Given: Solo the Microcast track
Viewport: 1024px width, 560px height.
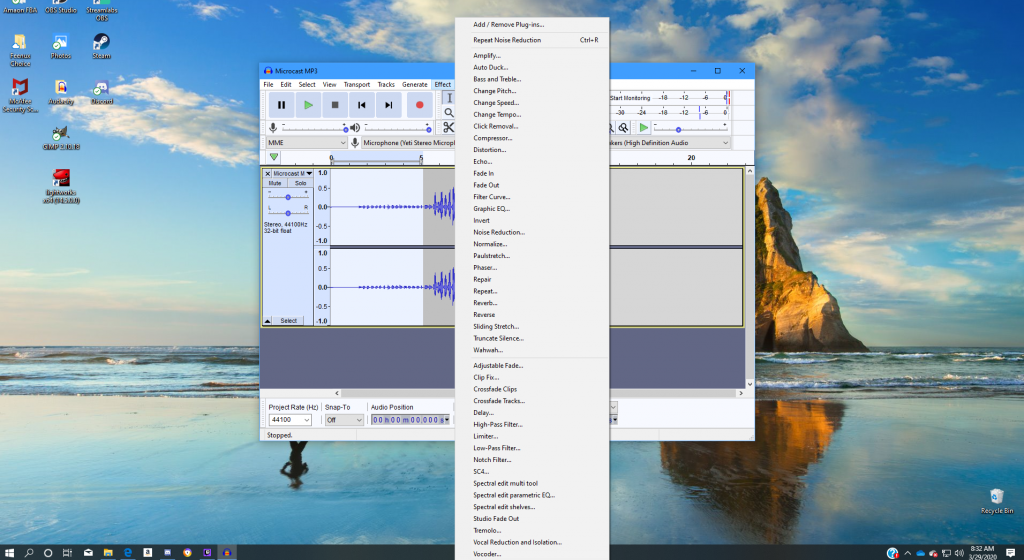Looking at the screenshot, I should click(x=300, y=183).
